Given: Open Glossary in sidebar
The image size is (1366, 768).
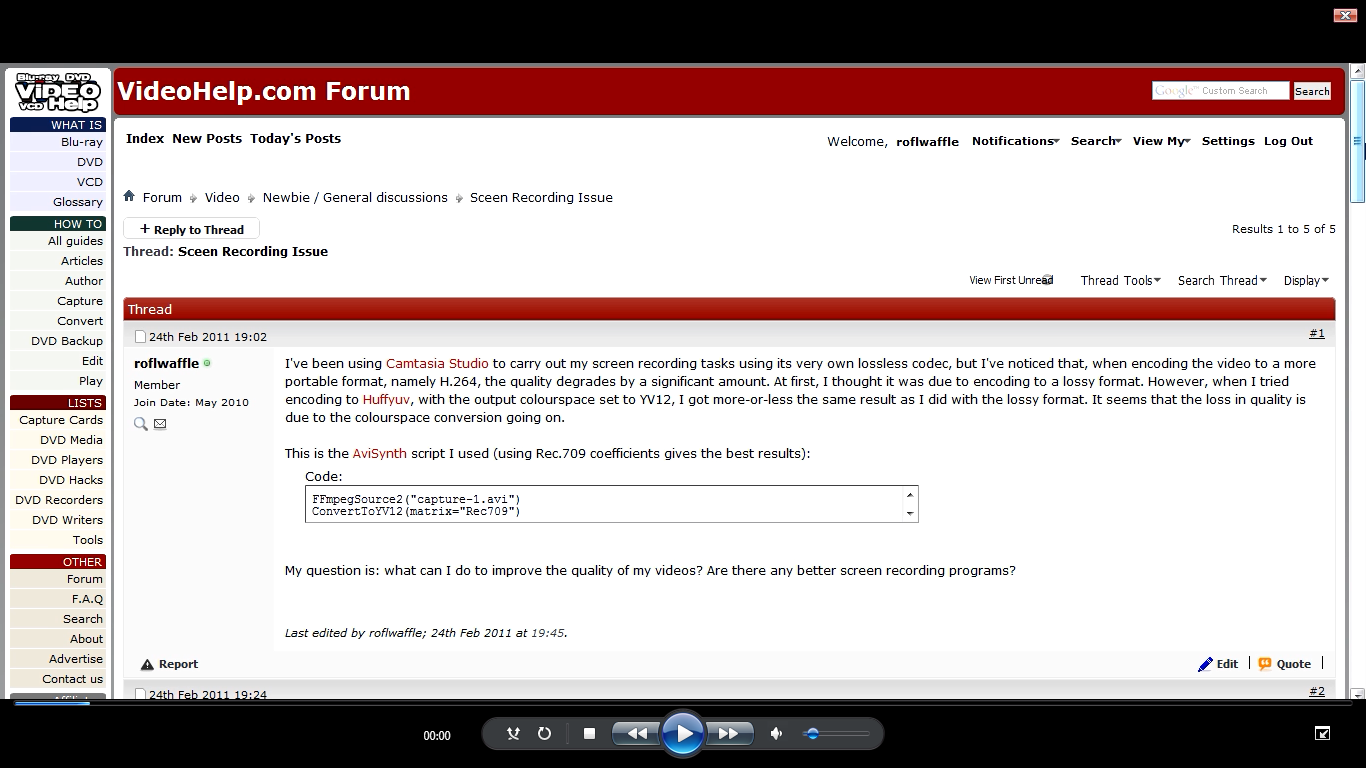Looking at the screenshot, I should click(78, 202).
